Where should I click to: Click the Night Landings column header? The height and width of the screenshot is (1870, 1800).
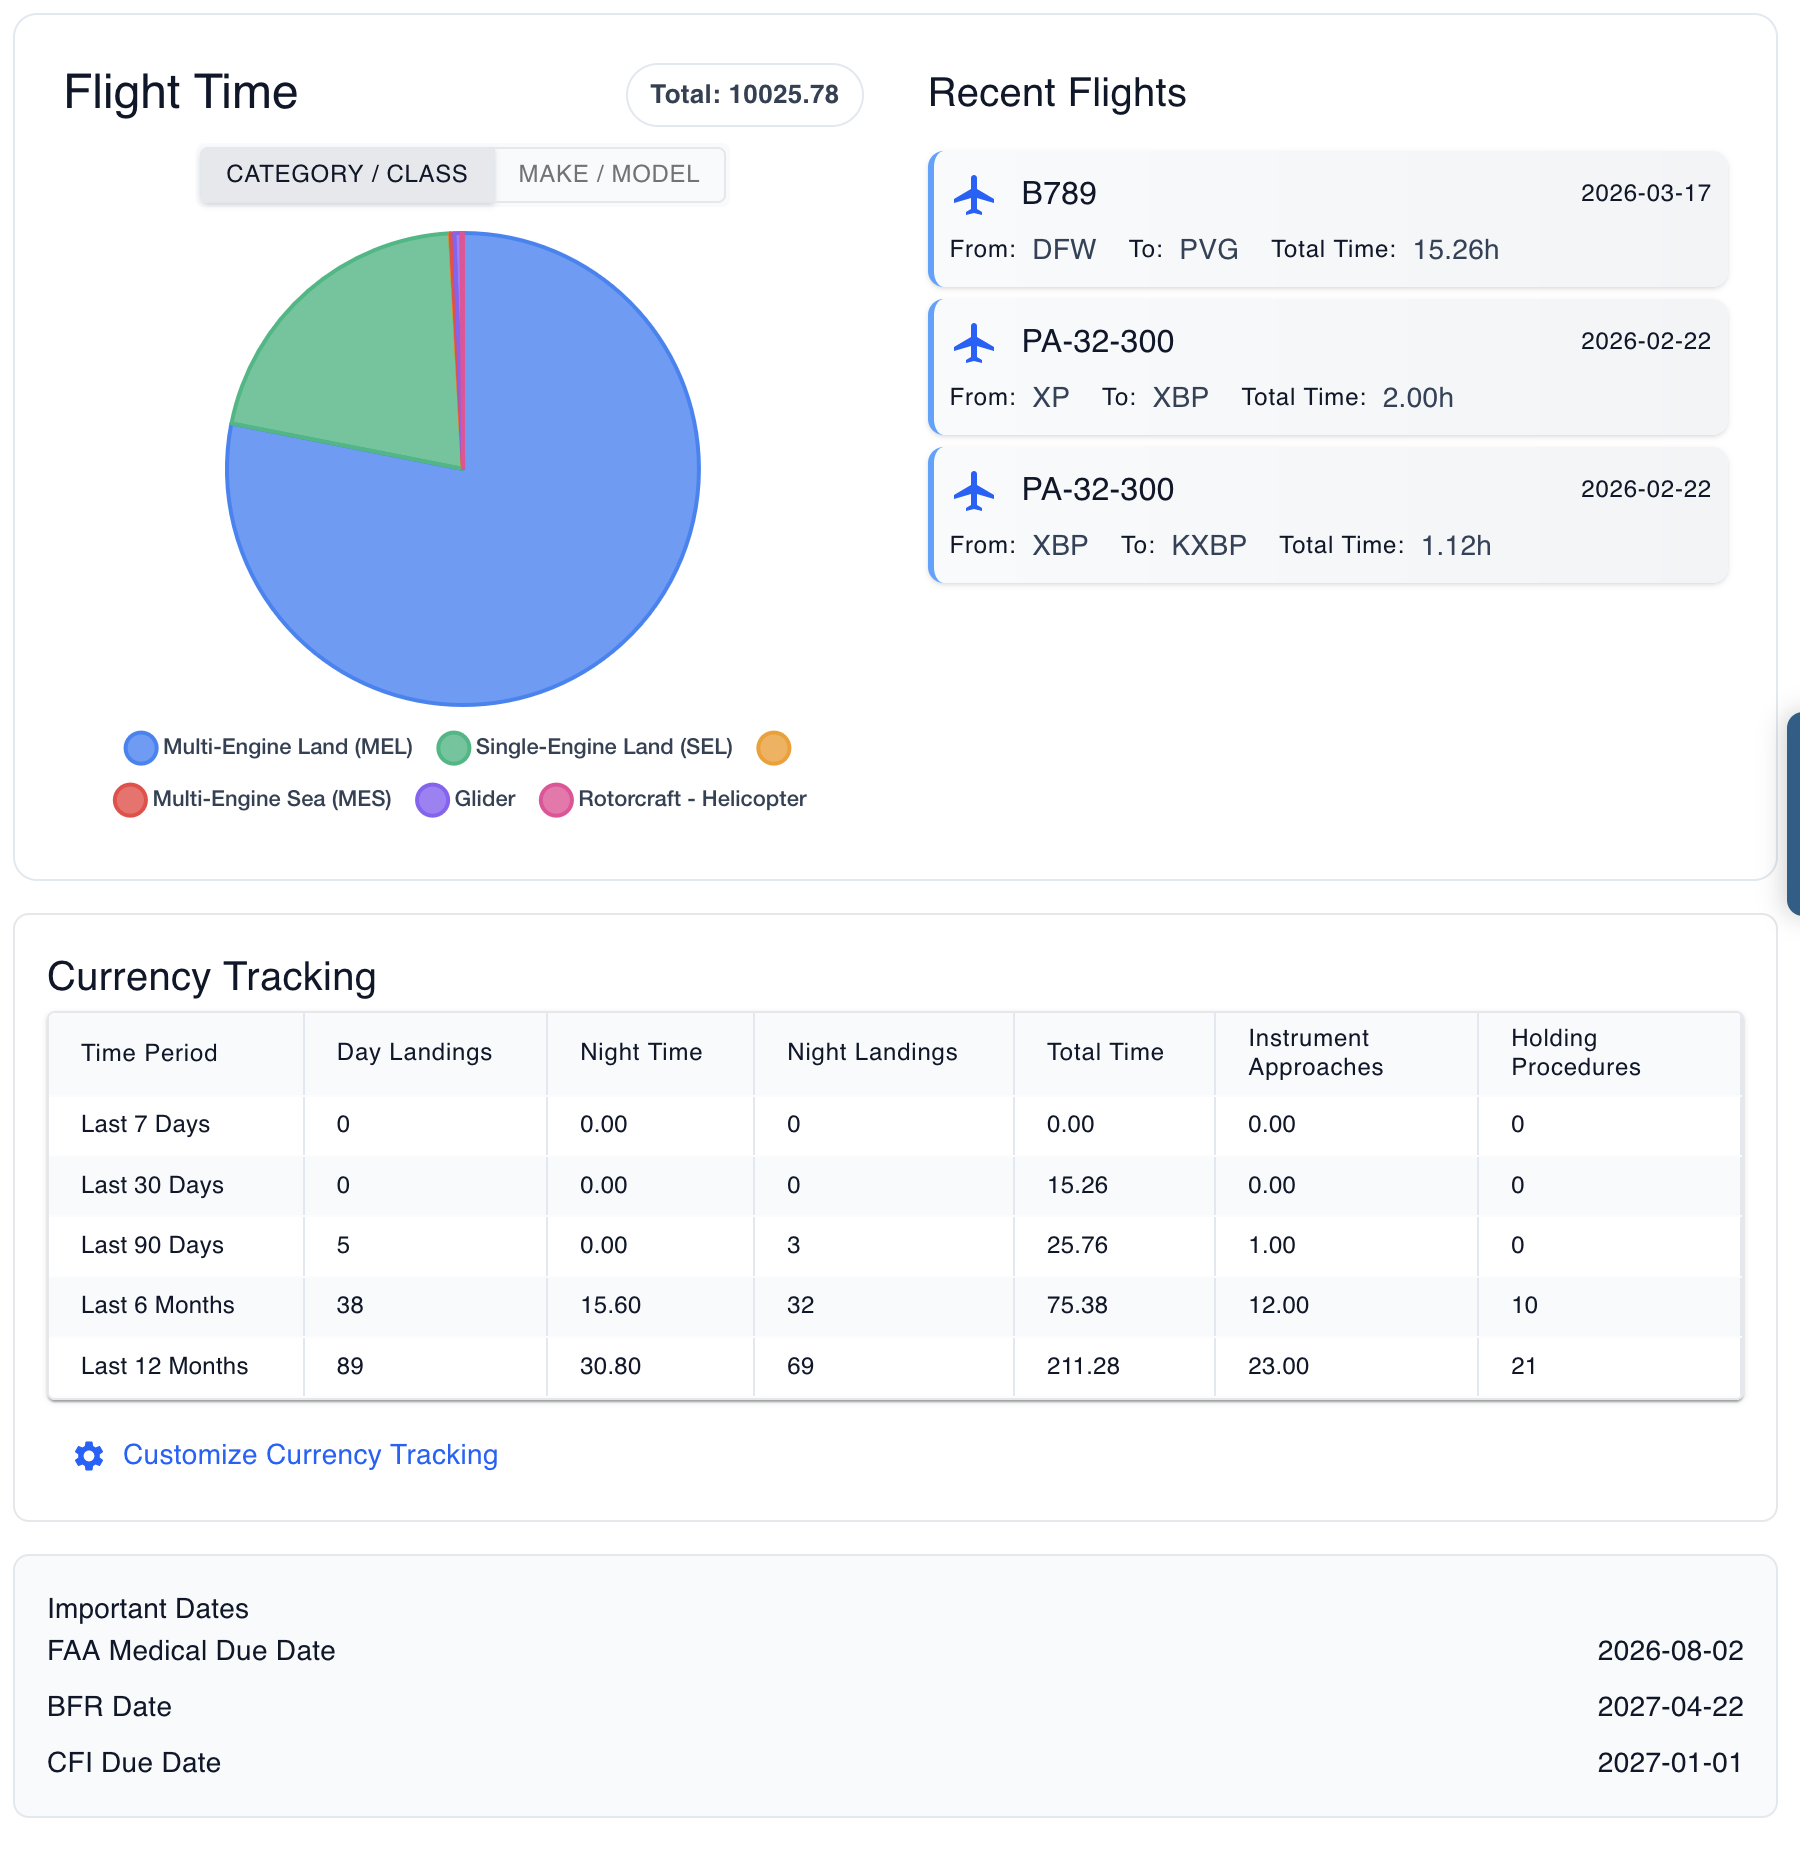[x=872, y=1052]
